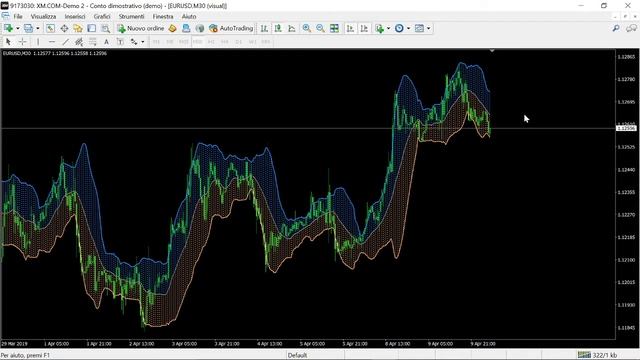Expand the Profiles dropdown arrow
The width and height of the screenshot is (640, 360).
point(38,29)
